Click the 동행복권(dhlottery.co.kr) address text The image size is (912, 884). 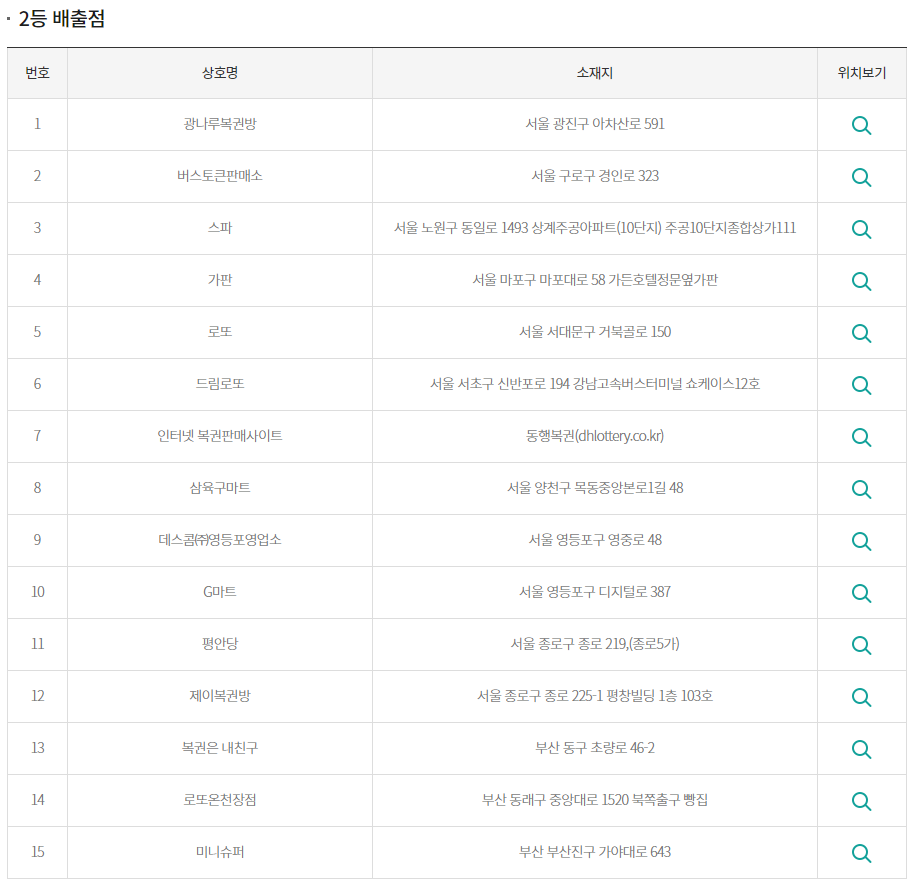(594, 436)
